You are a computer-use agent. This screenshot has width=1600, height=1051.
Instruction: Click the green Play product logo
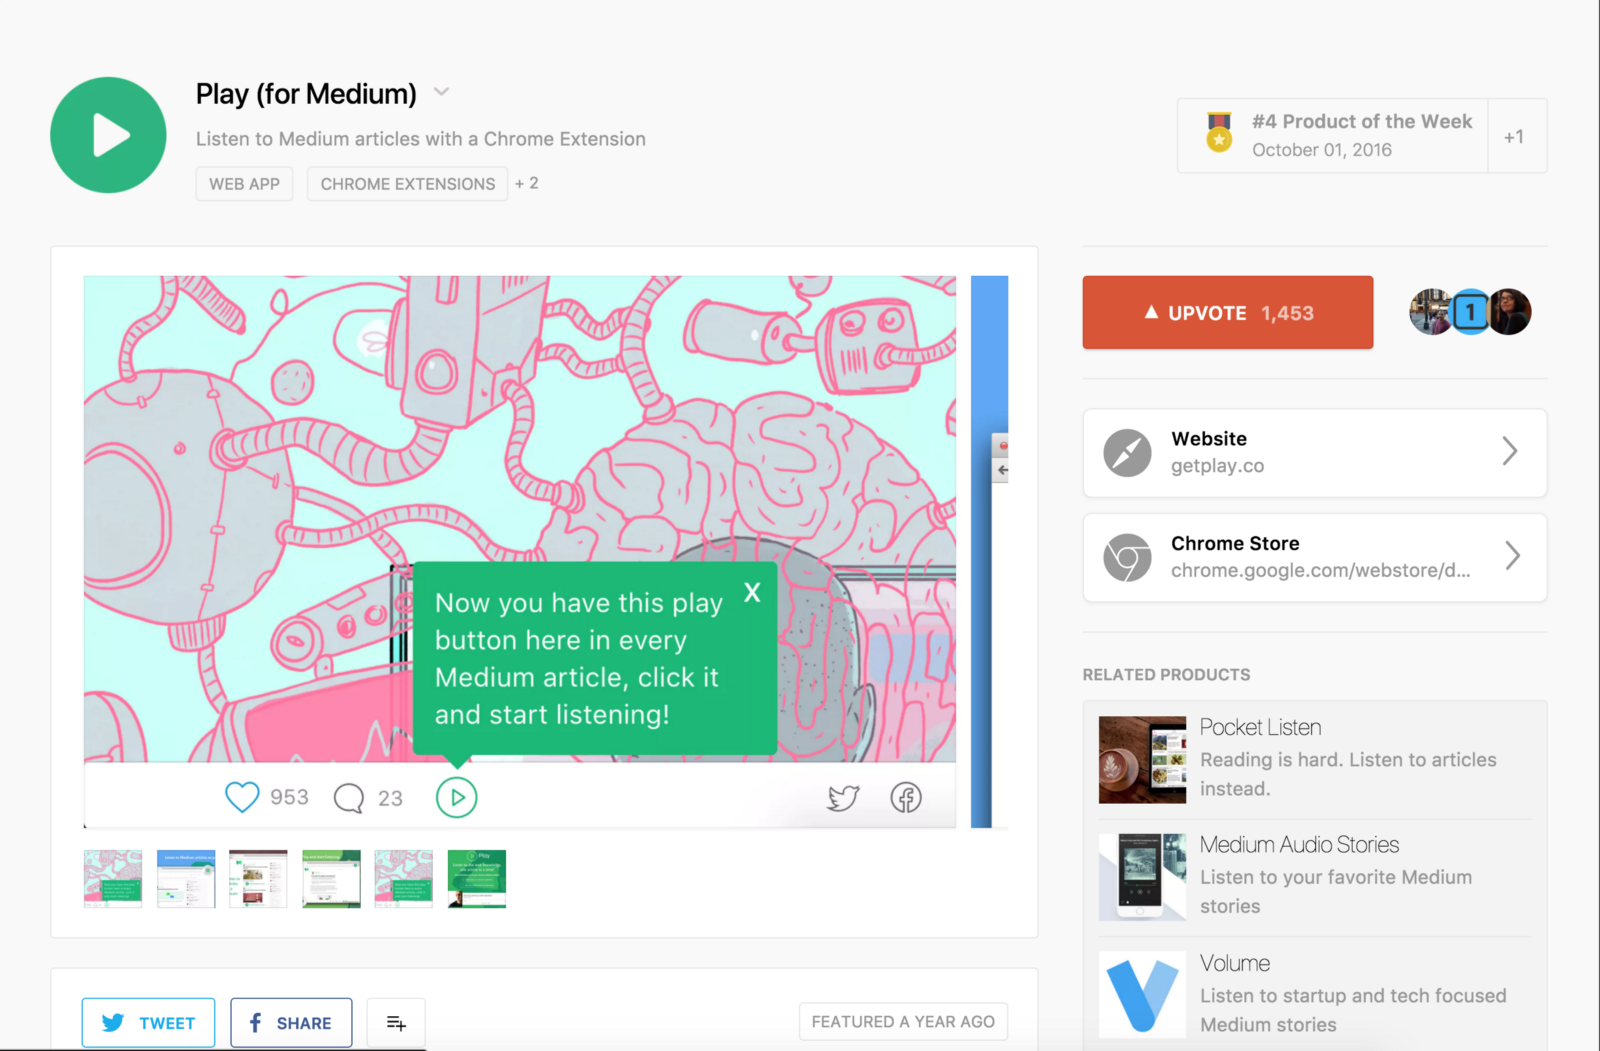pos(108,135)
